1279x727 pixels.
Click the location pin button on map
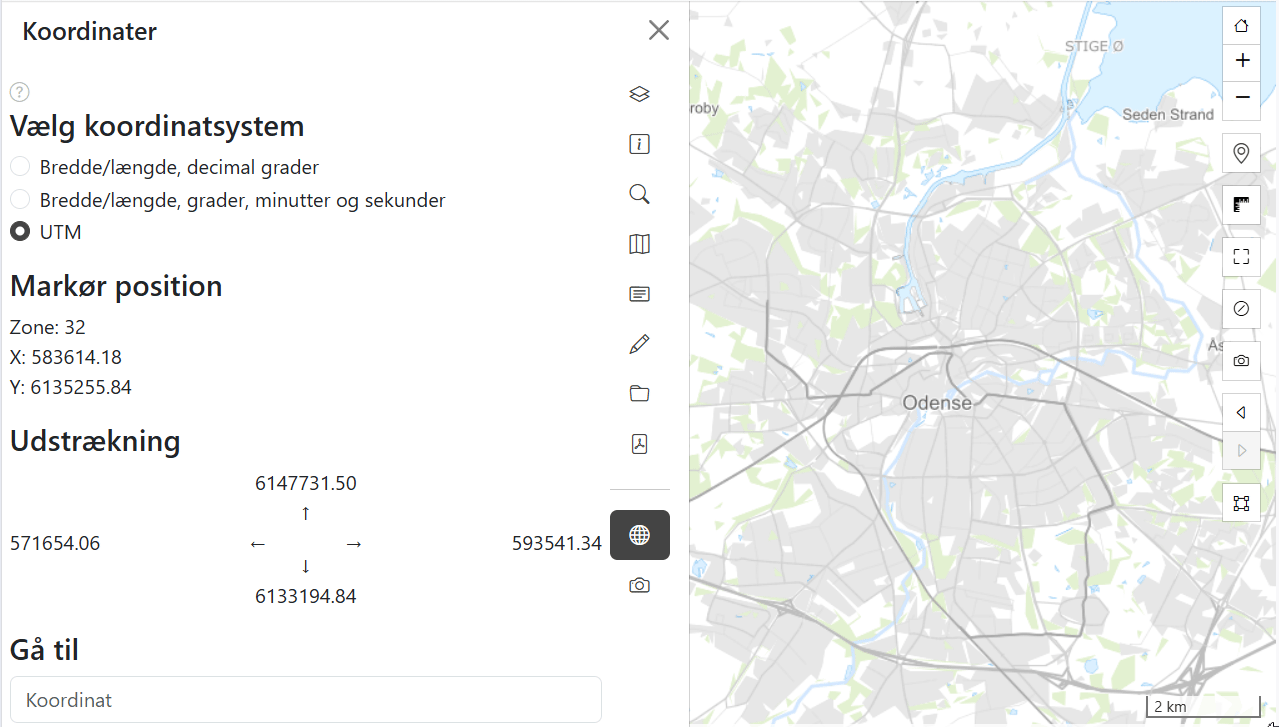click(x=1241, y=153)
